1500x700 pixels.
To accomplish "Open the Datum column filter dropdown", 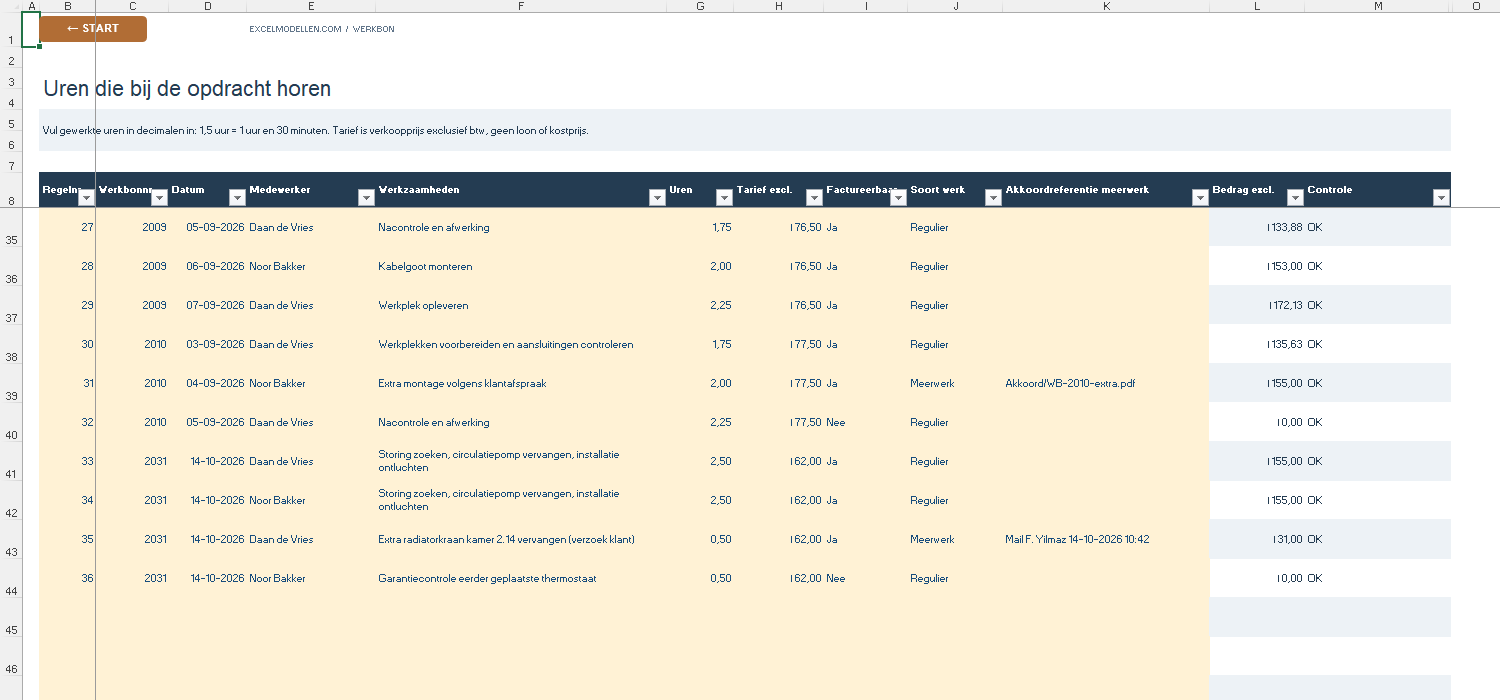I will (237, 197).
